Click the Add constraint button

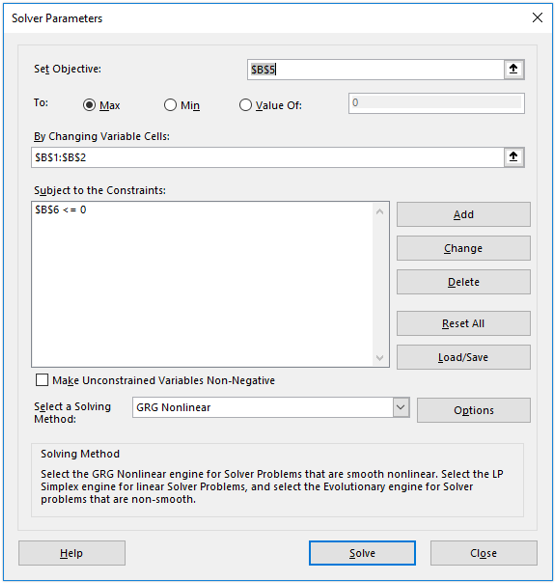pos(464,215)
